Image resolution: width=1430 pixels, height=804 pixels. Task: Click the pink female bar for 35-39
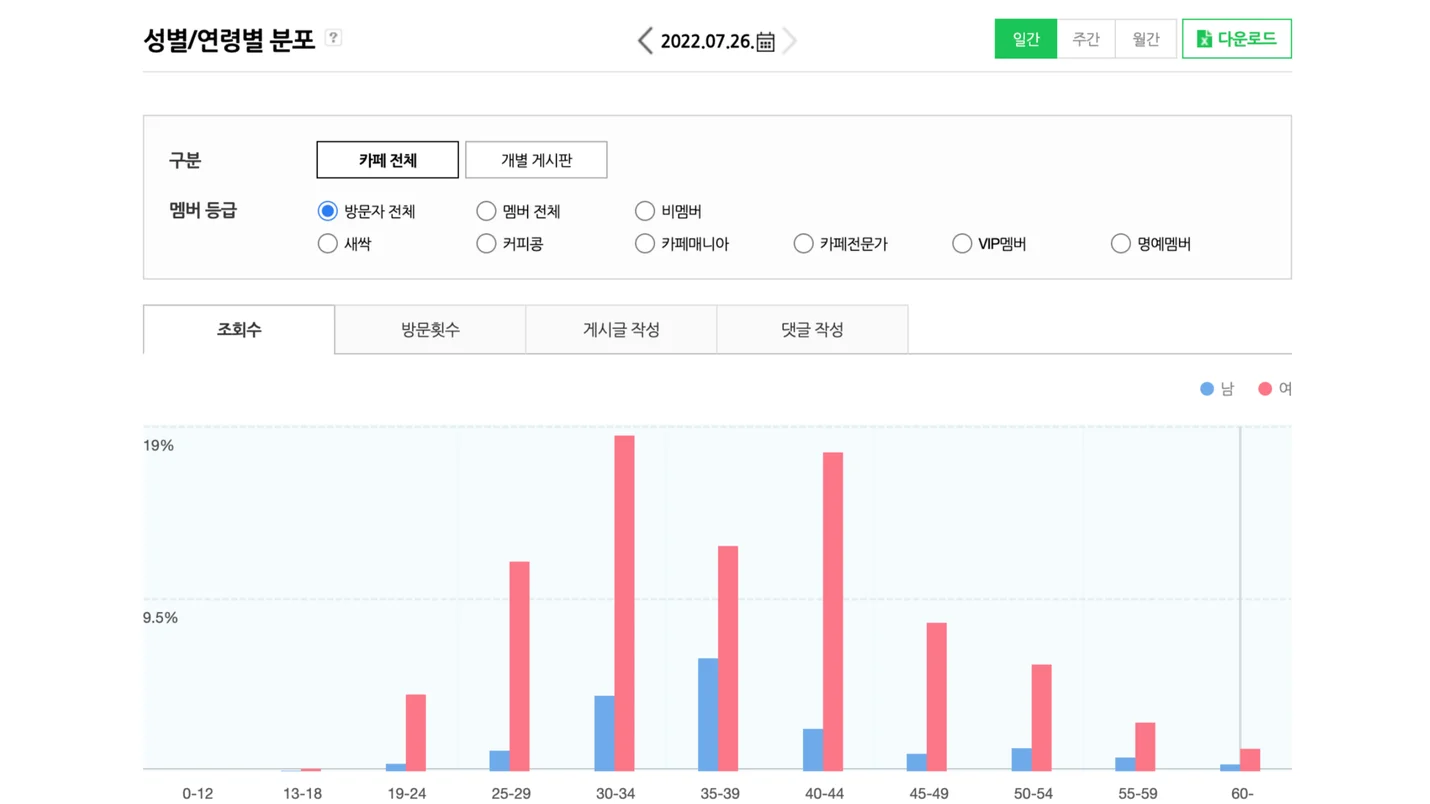point(728,658)
